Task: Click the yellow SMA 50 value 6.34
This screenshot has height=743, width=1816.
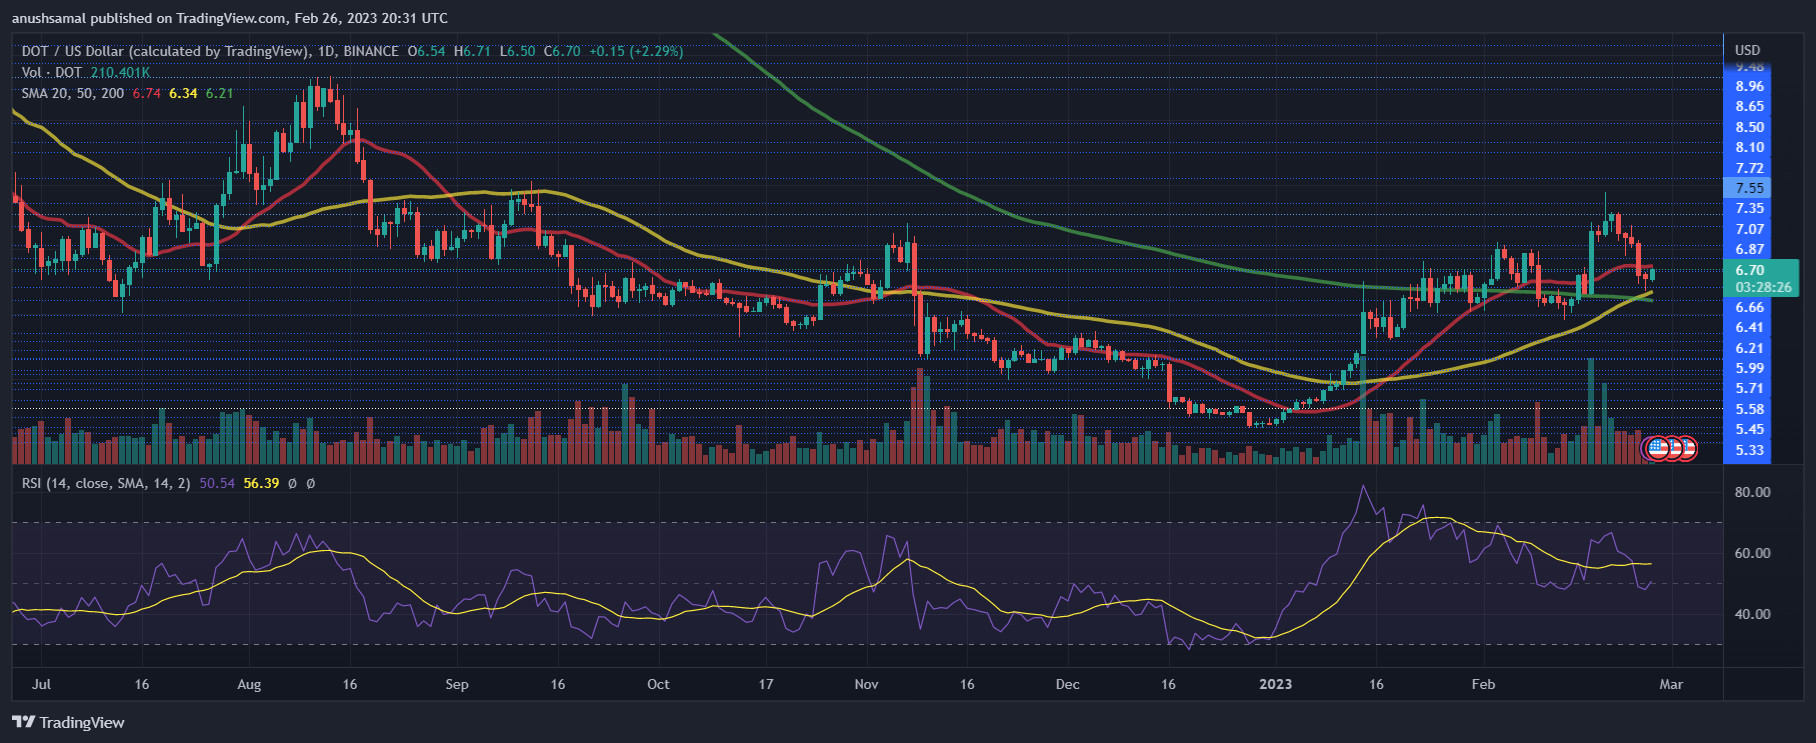Action: 183,93
